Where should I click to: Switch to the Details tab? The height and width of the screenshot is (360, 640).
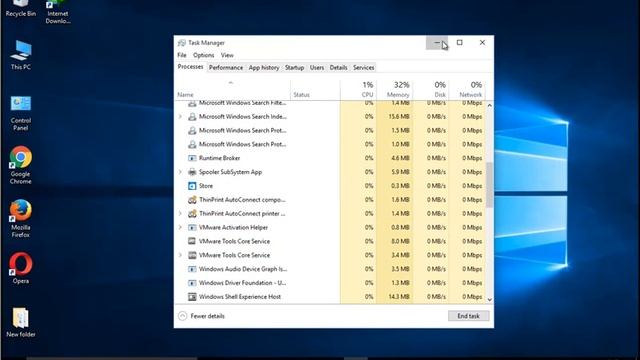click(338, 68)
